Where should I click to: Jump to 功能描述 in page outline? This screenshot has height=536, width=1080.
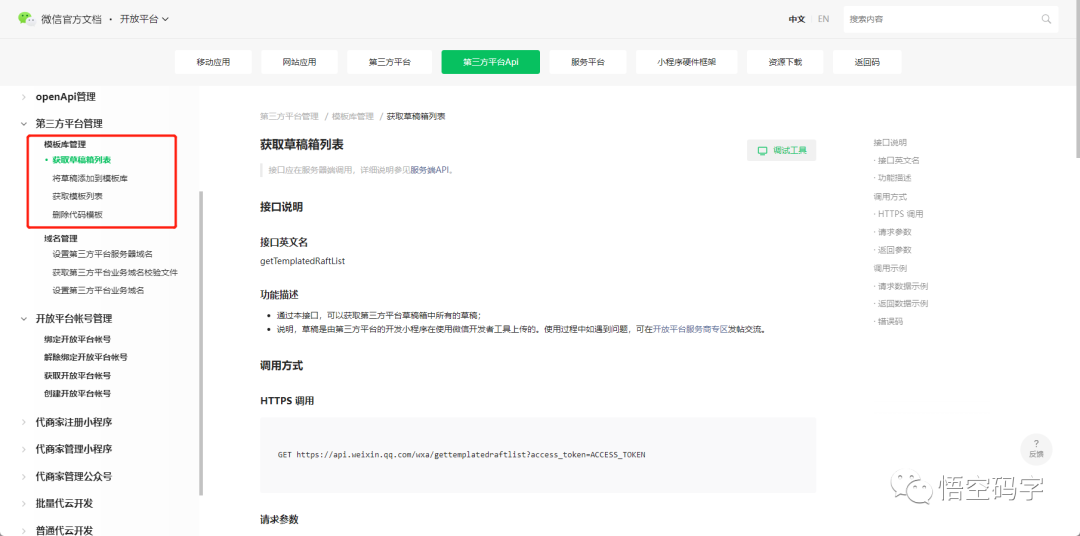(895, 178)
